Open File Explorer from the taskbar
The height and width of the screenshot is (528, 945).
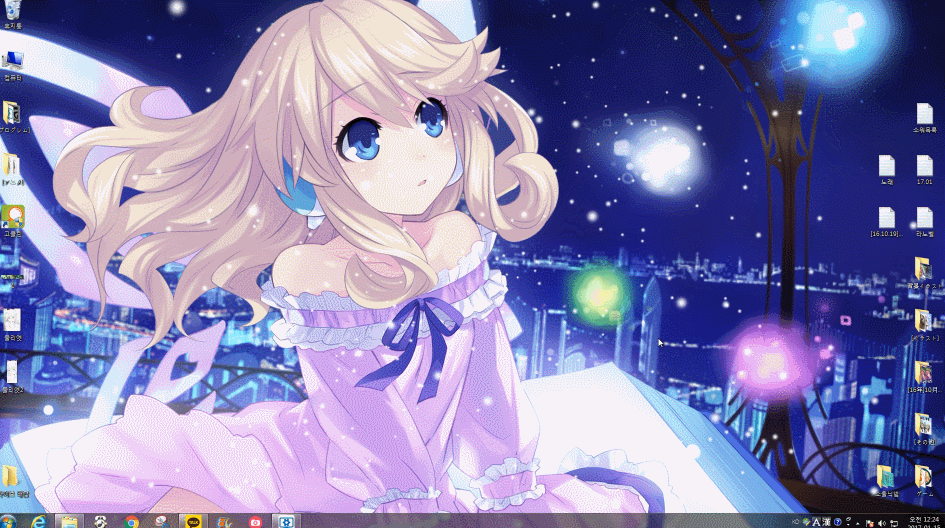[69, 521]
